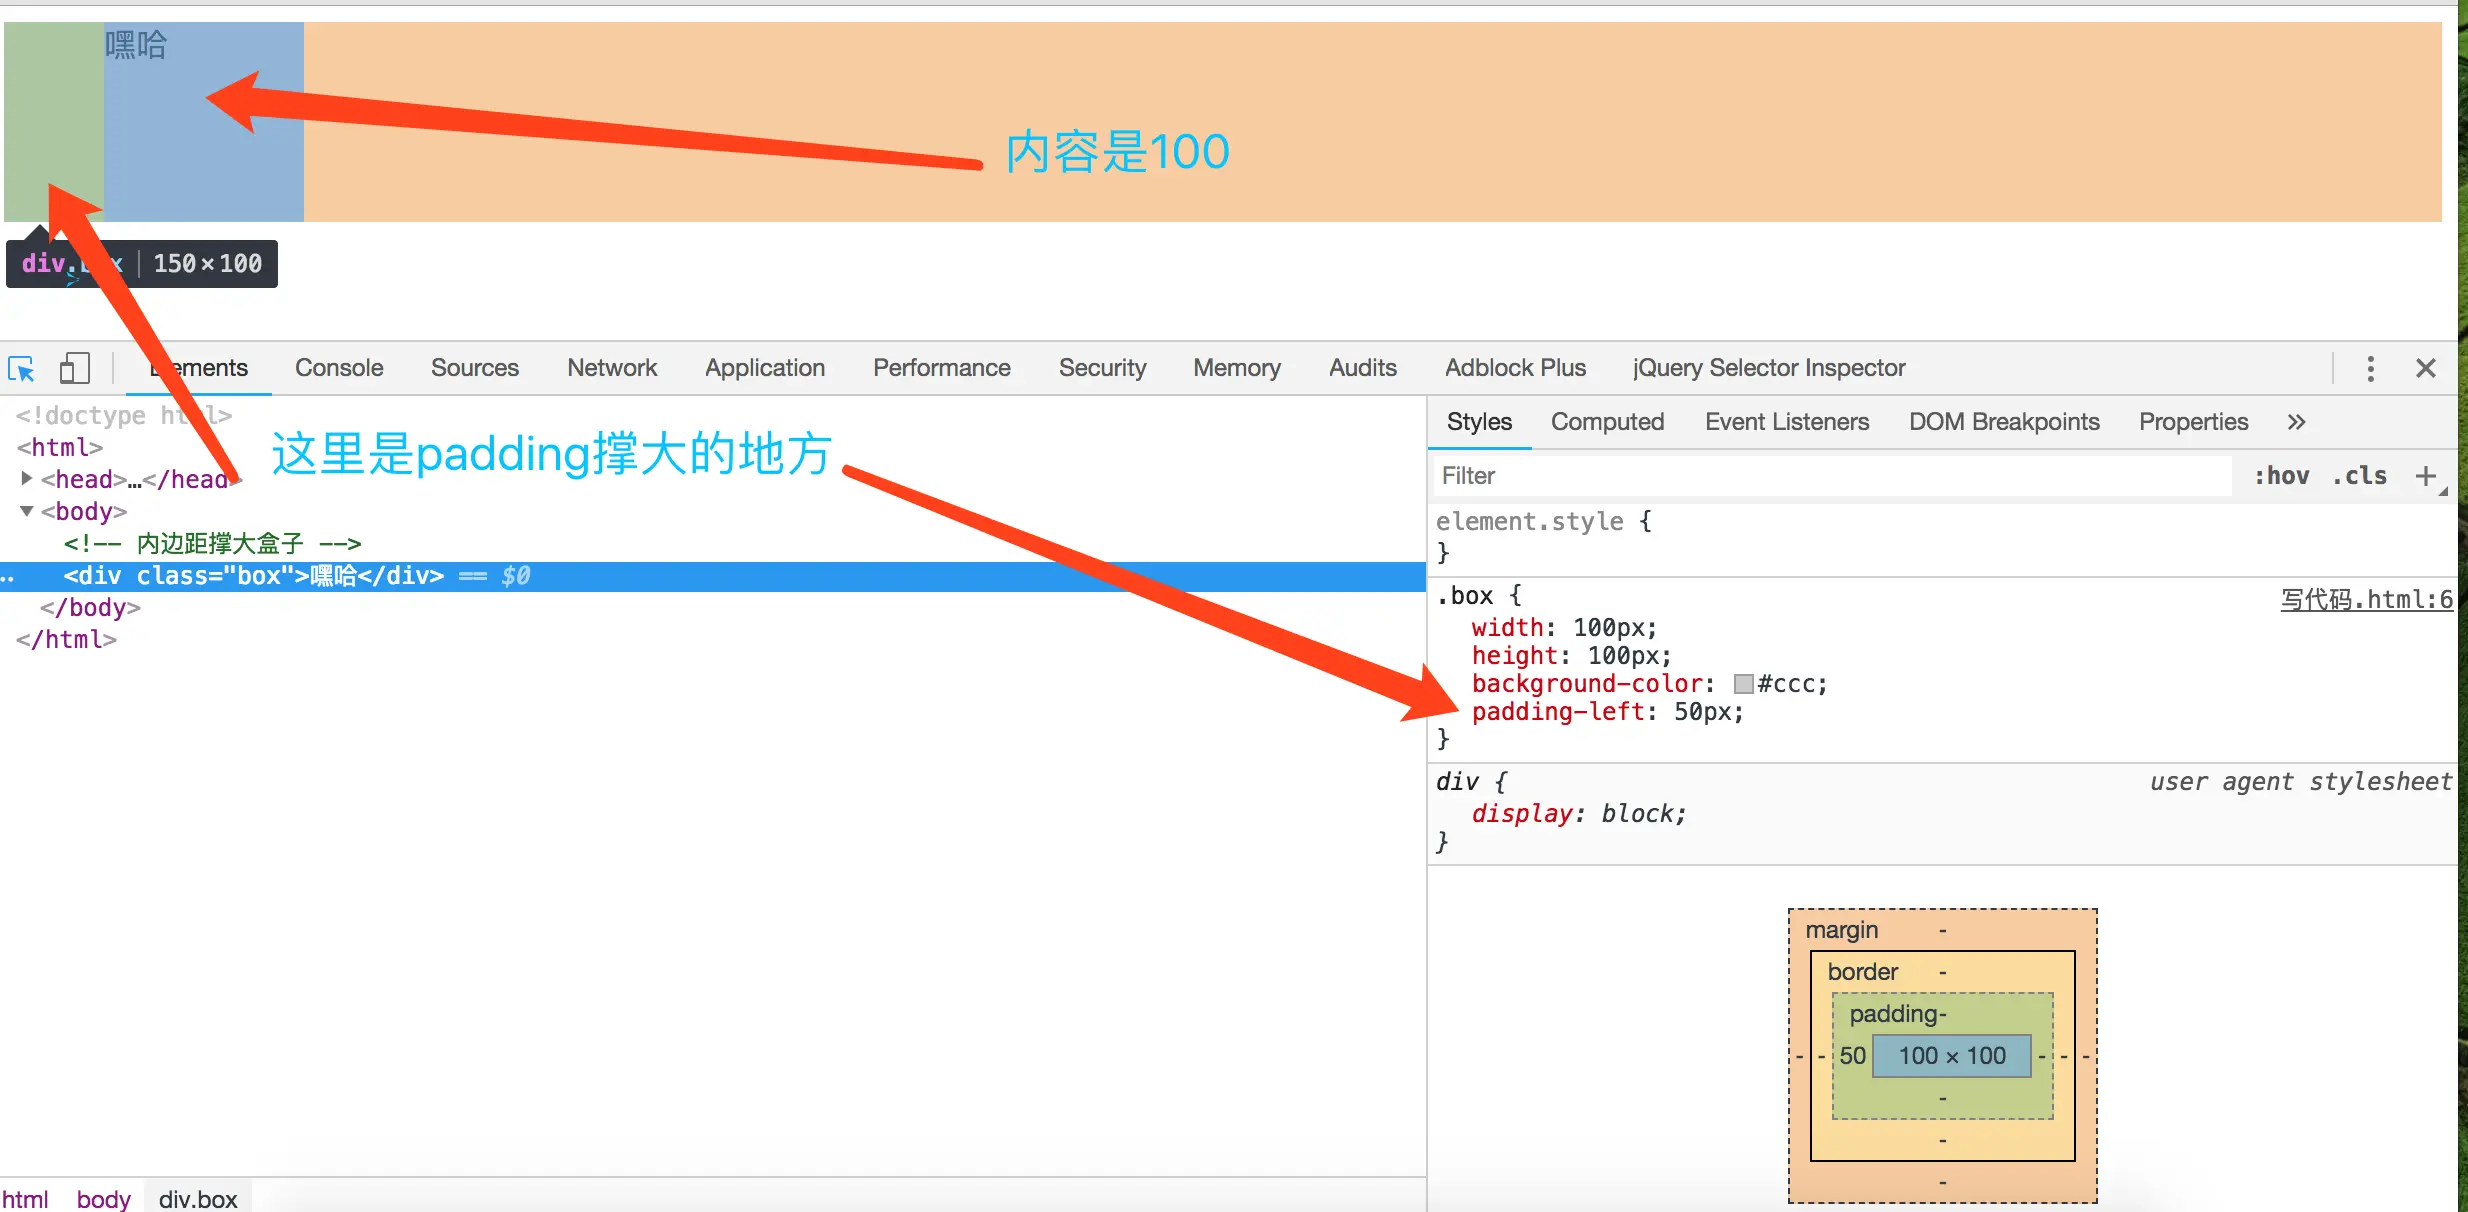Collapse the body element node
Image resolution: width=2468 pixels, height=1212 pixels.
[27, 511]
